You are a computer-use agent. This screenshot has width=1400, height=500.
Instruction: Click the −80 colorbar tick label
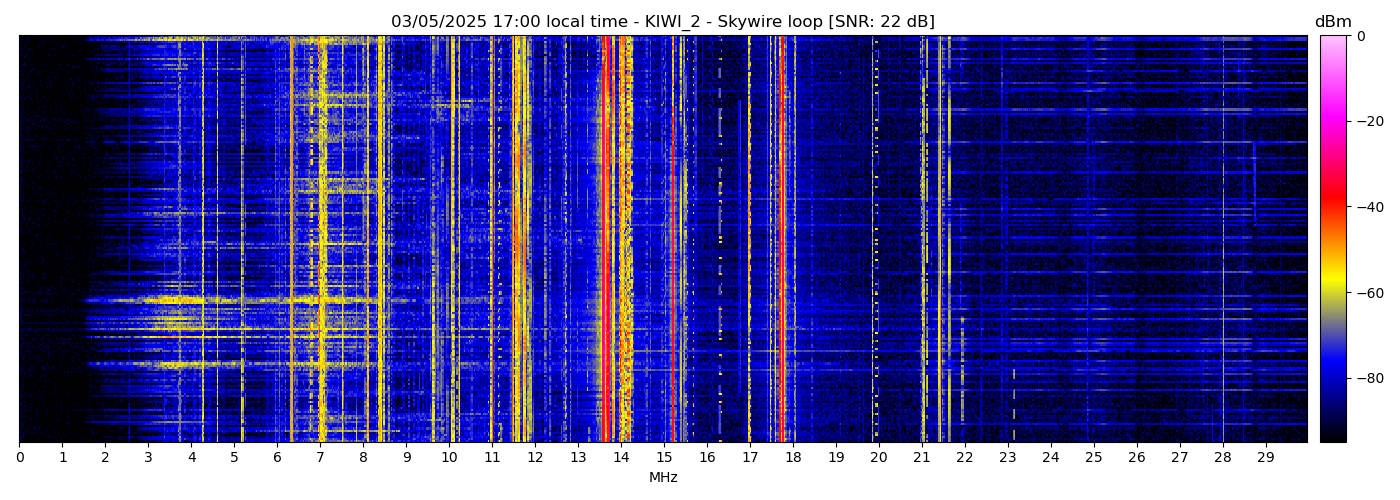1369,378
